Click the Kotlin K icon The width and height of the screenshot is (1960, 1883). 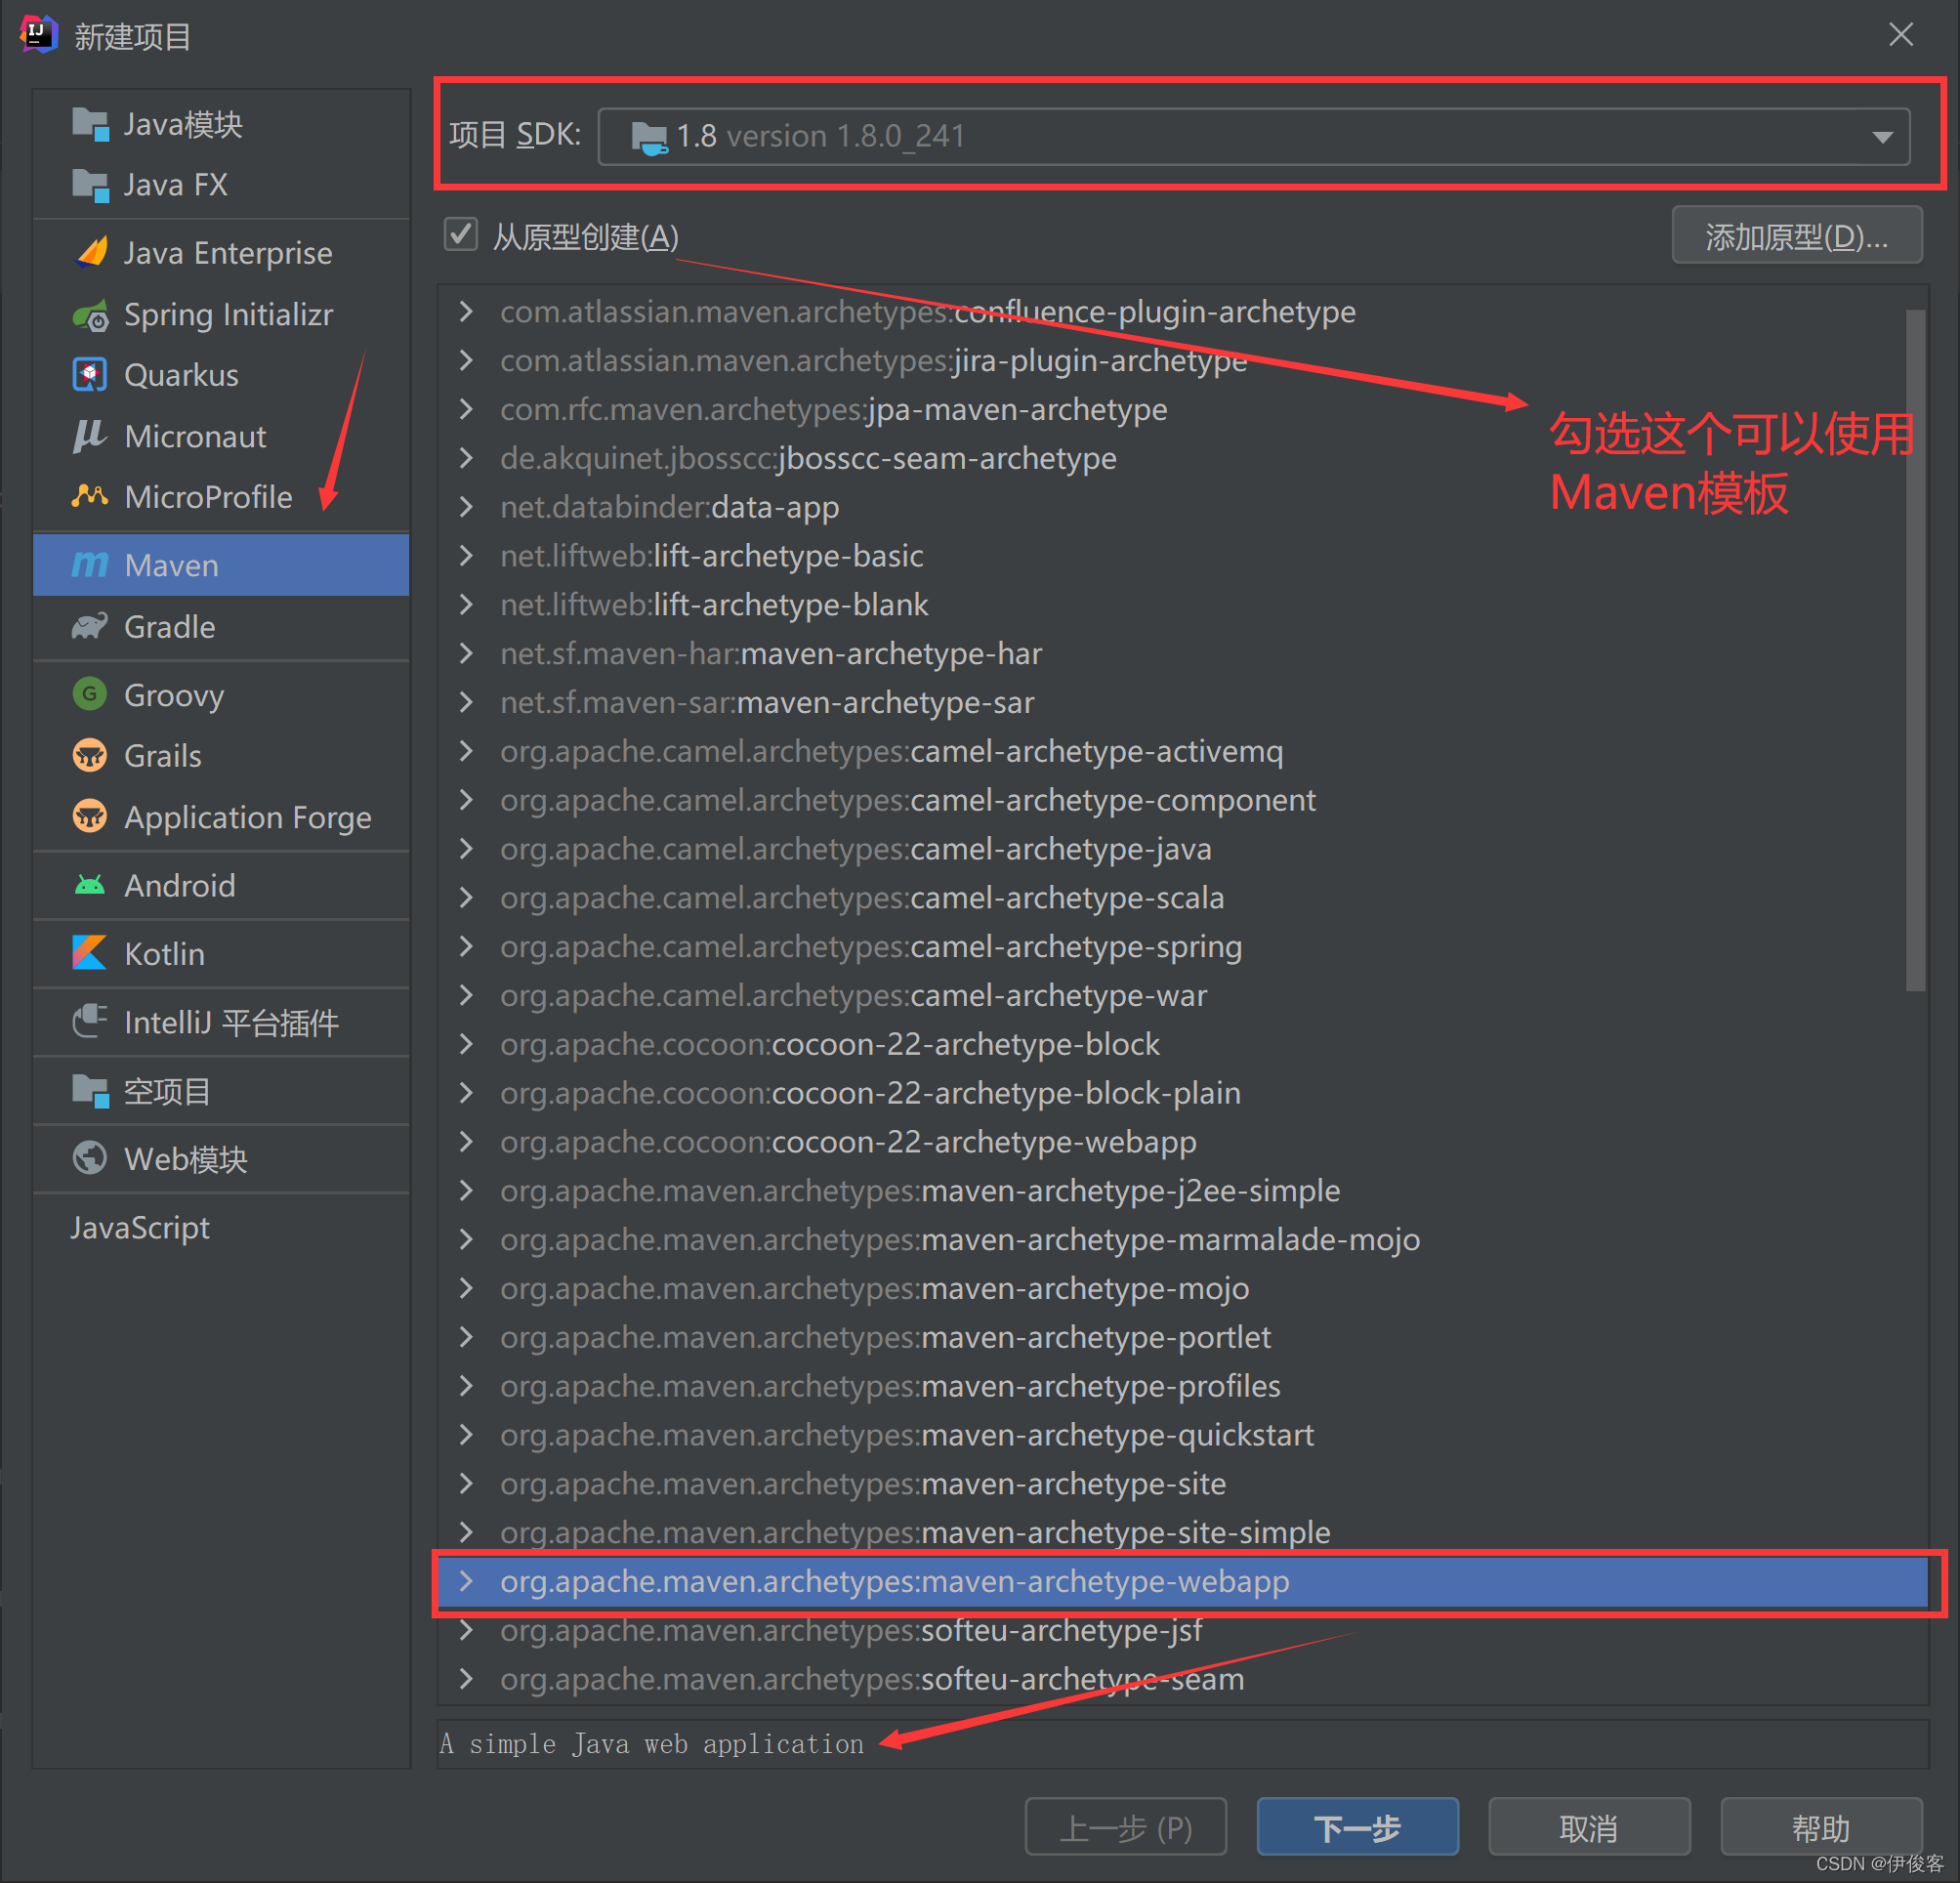[90, 953]
